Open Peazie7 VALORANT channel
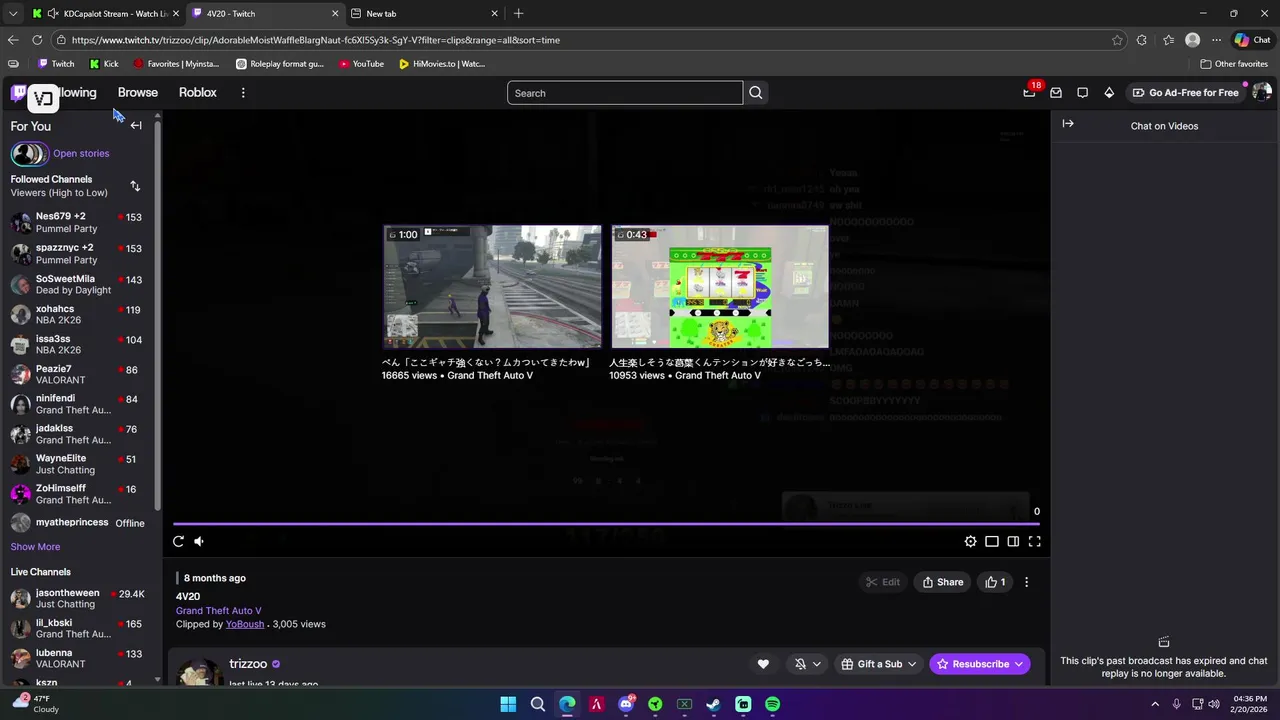 78,374
